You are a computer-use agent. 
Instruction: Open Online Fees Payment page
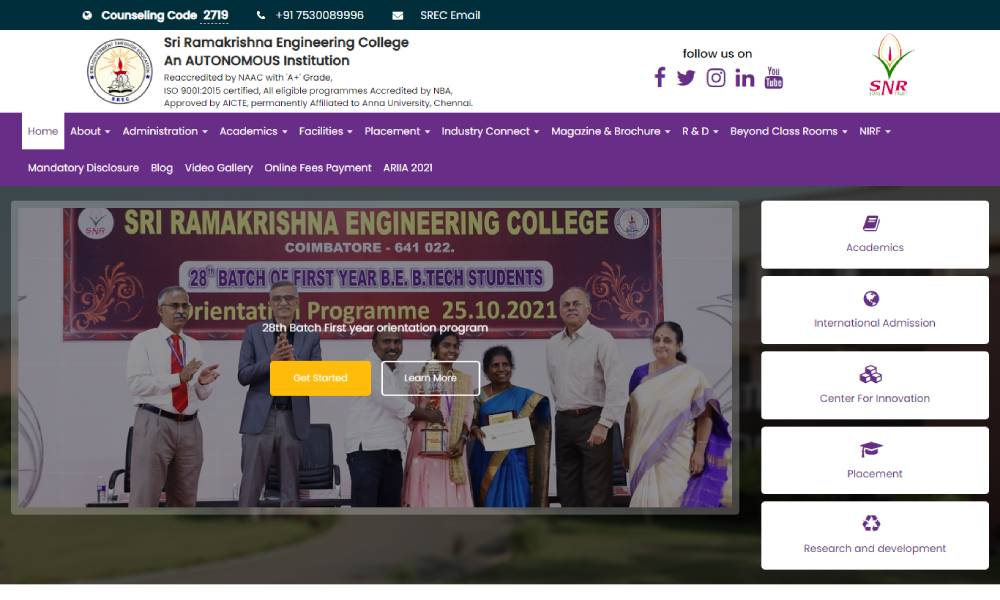pos(318,168)
